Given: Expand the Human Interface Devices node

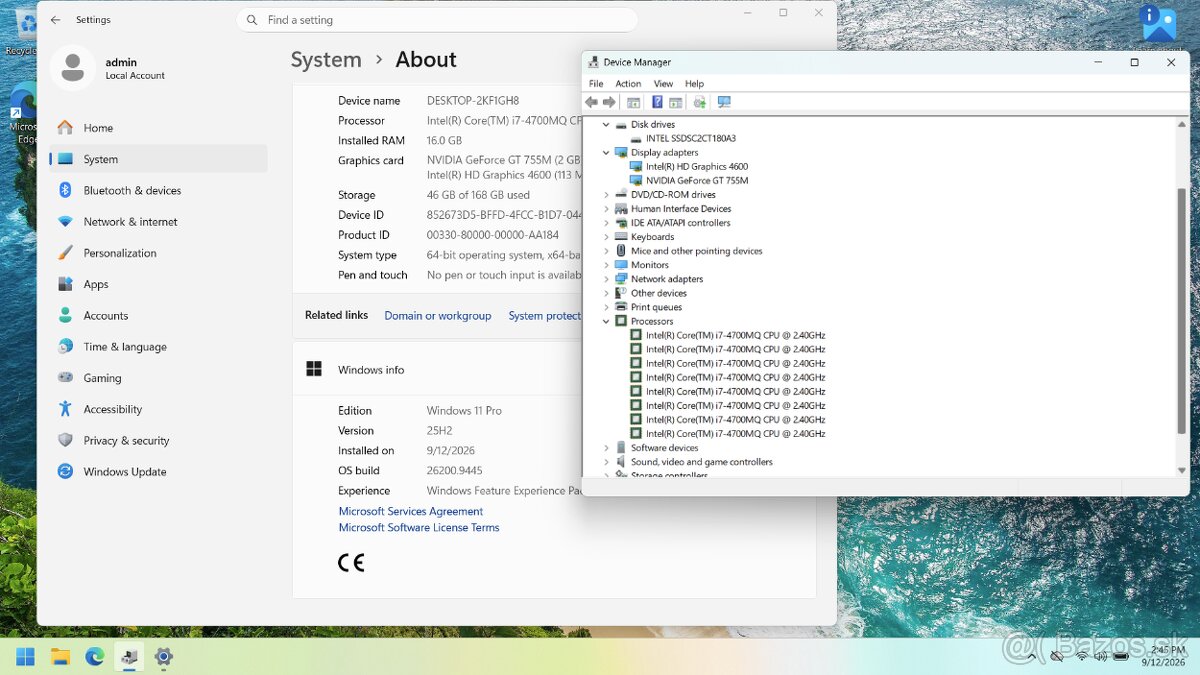Looking at the screenshot, I should click(x=606, y=209).
